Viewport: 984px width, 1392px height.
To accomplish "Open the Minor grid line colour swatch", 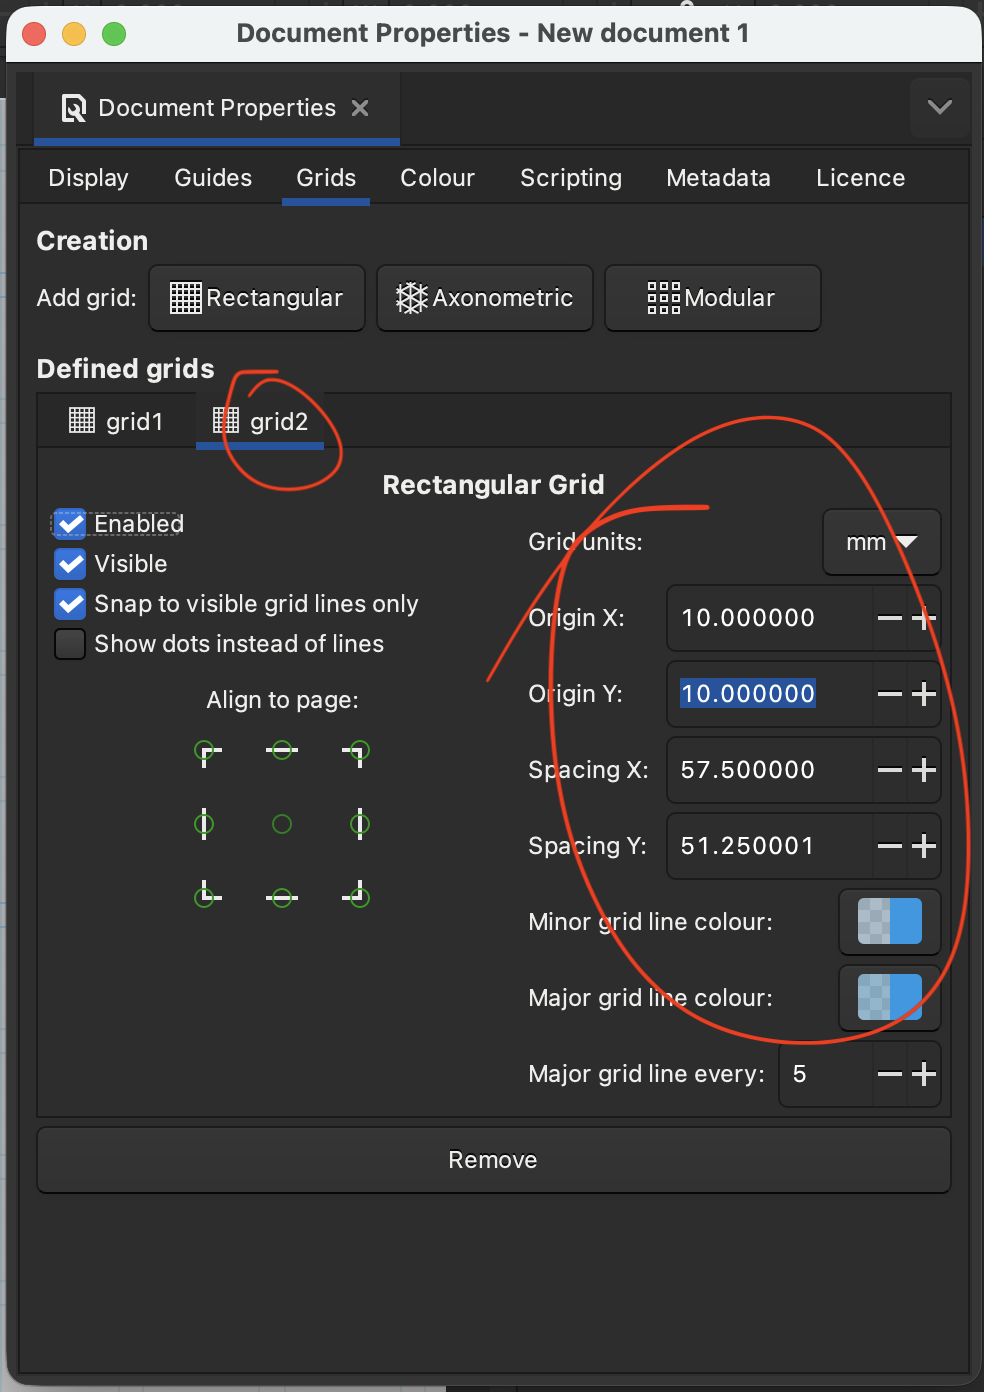I will click(x=889, y=922).
